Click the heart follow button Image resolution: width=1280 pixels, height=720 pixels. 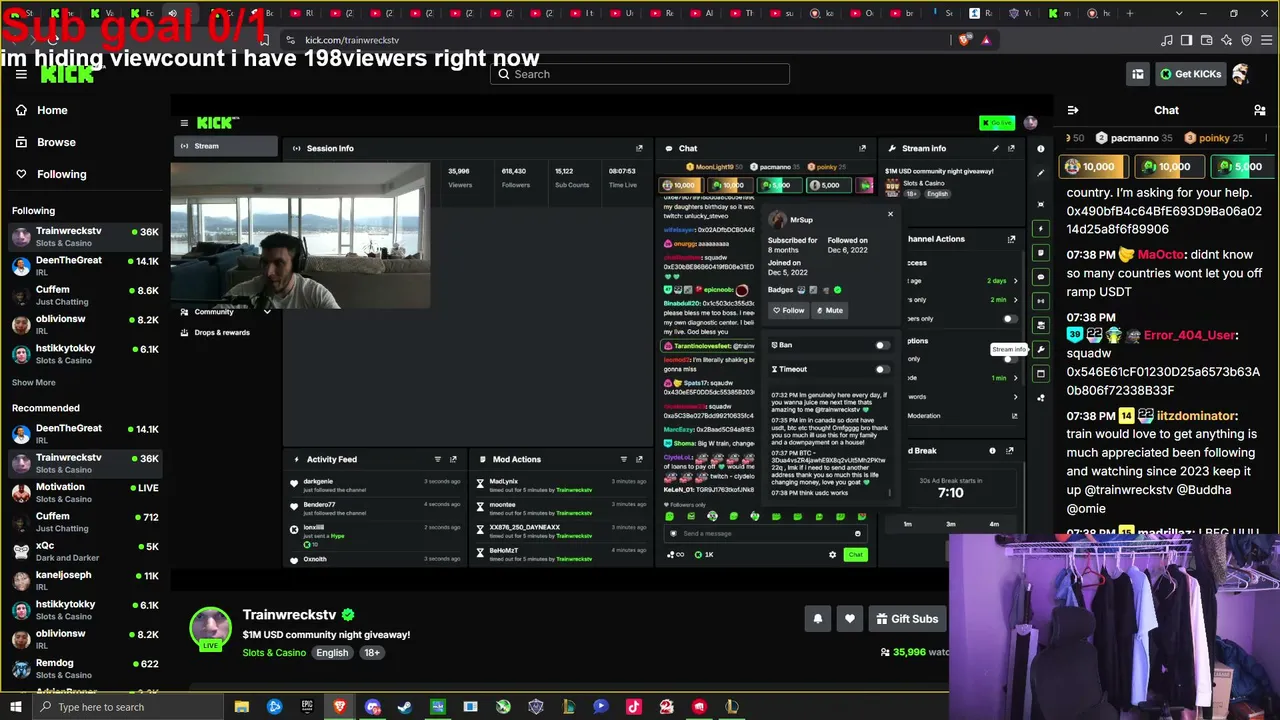pos(850,619)
